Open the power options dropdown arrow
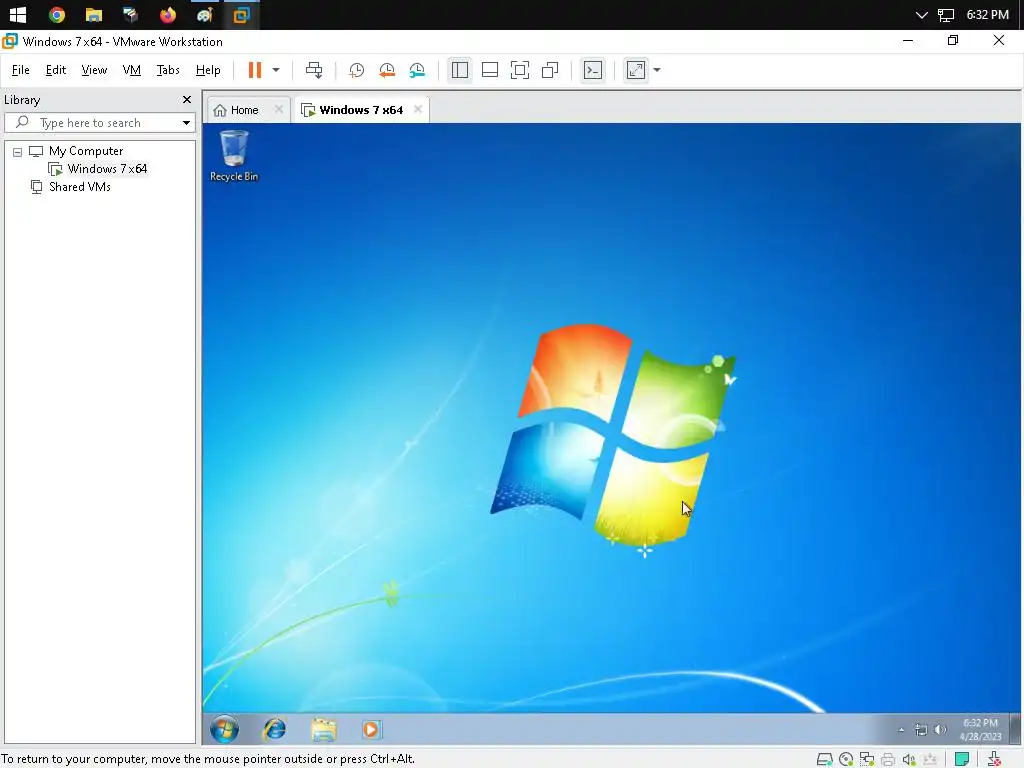Viewport: 1024px width, 768px height. 276,70
